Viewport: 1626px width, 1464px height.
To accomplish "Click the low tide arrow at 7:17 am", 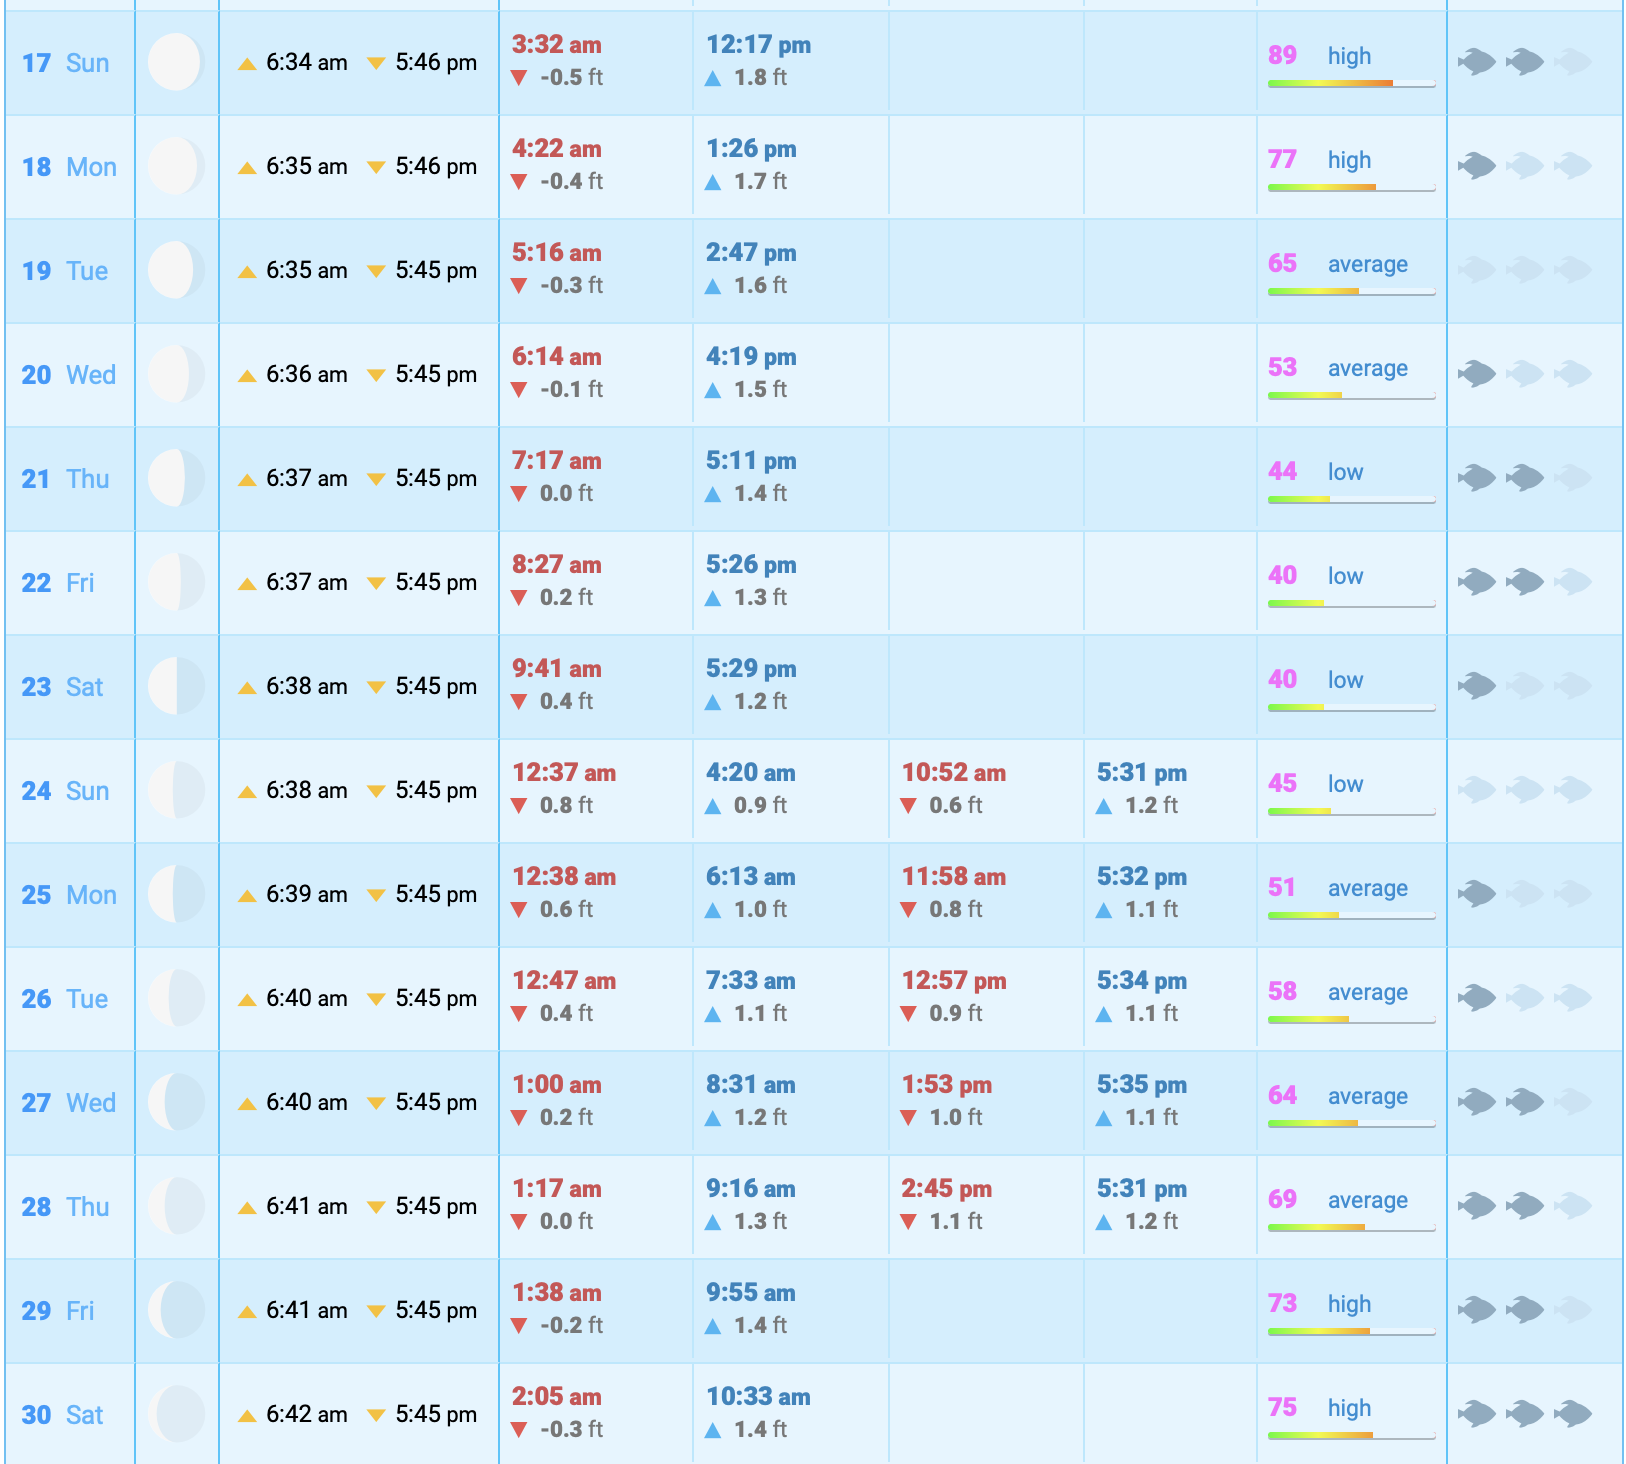I will (519, 494).
